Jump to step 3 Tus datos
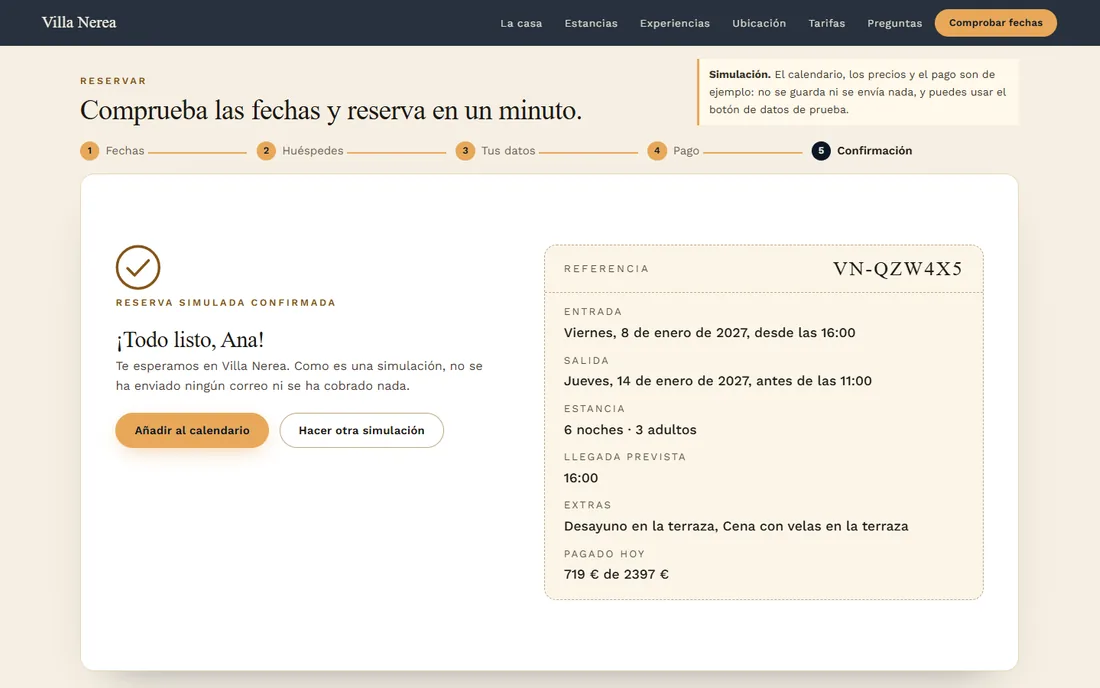The width and height of the screenshot is (1100, 688). 495,151
